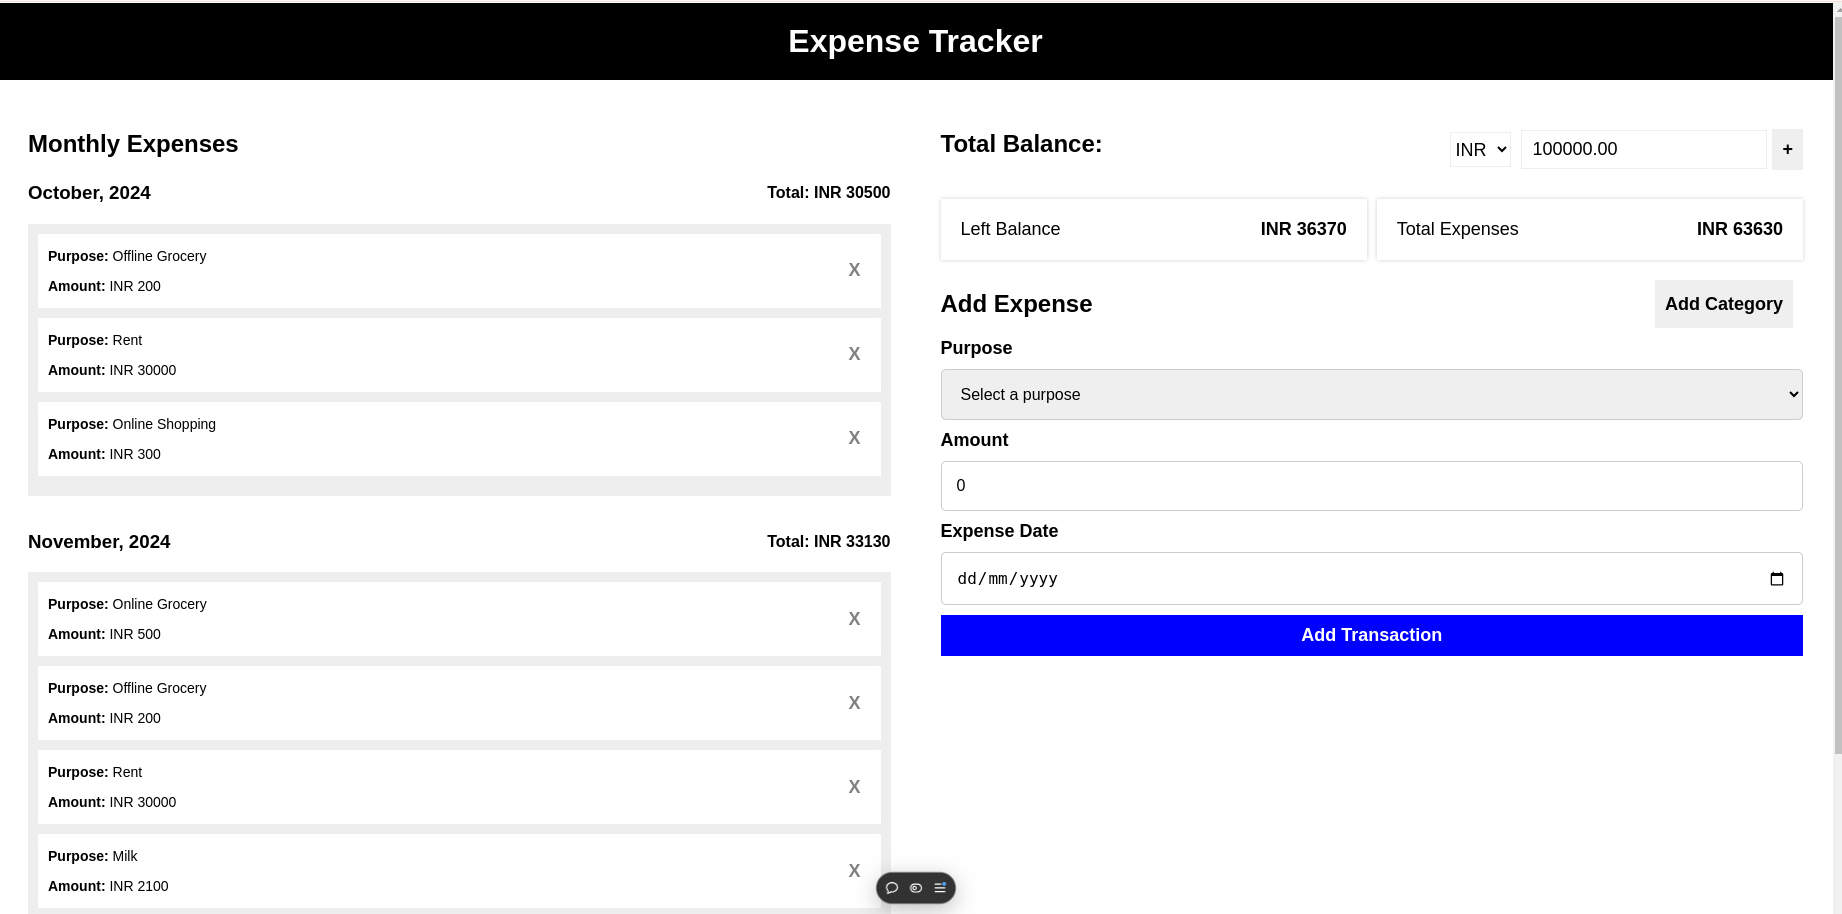Toggle the switch icon in floating toolbar
This screenshot has width=1842, height=914.
[x=916, y=888]
